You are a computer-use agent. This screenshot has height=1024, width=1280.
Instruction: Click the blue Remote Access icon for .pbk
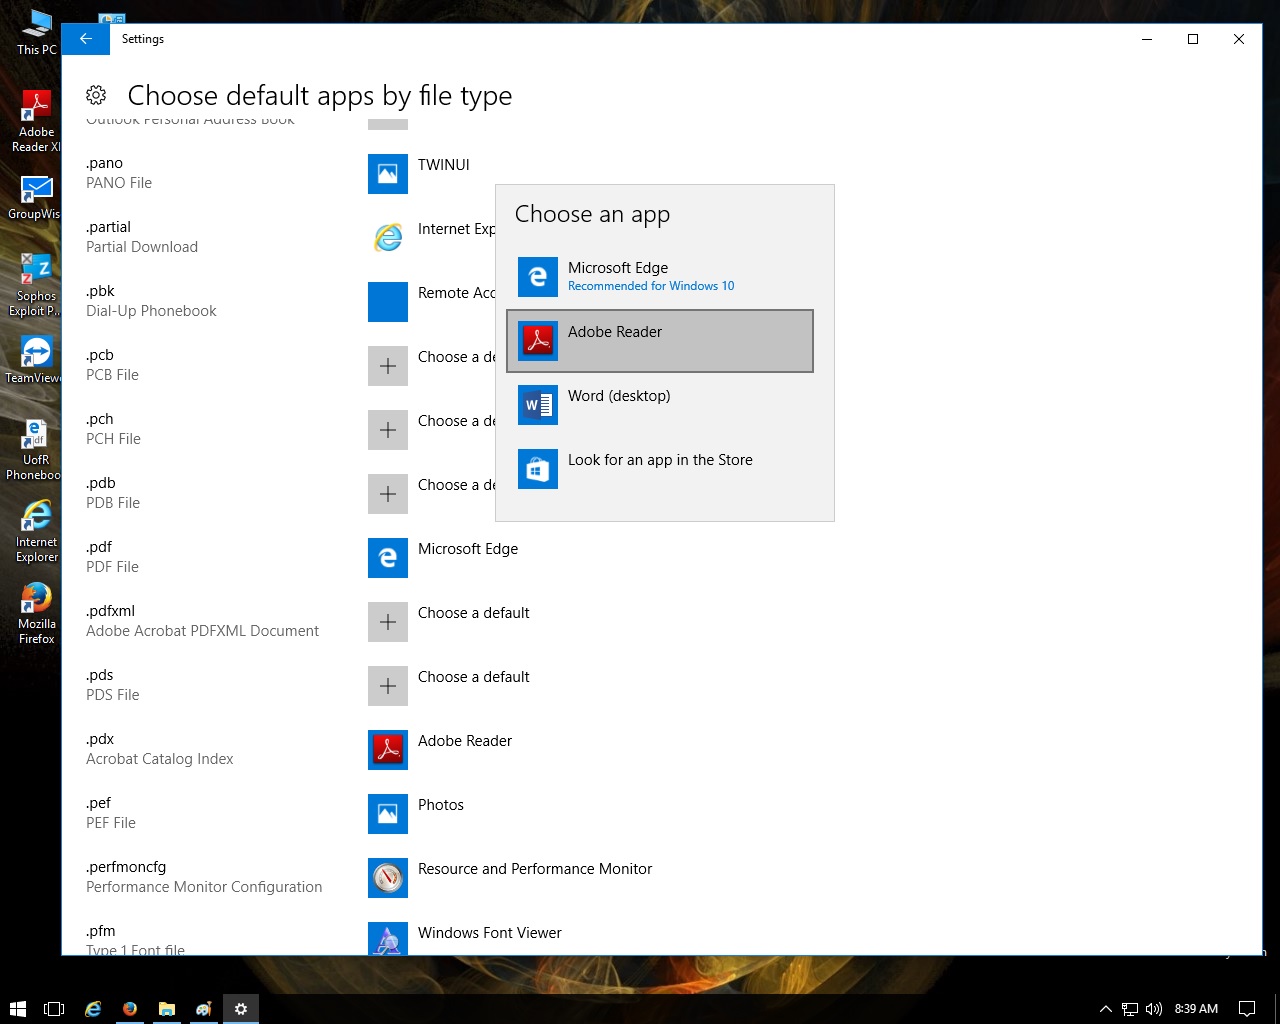(x=388, y=302)
